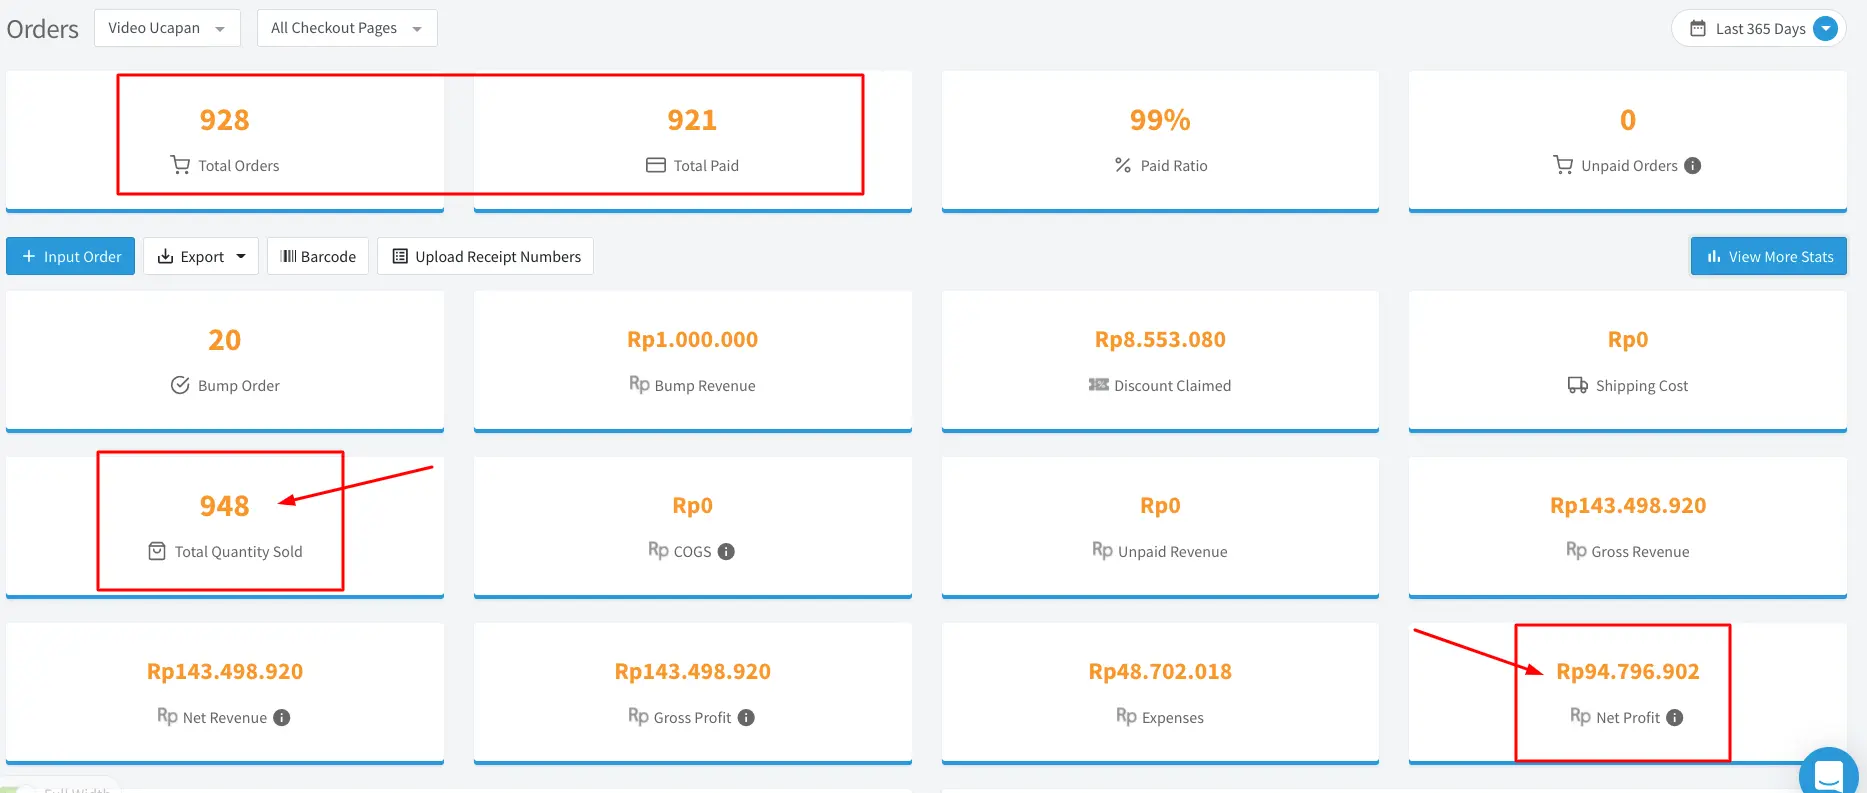Click the COGS info icon
Viewport: 1867px width, 793px height.
[x=726, y=552]
